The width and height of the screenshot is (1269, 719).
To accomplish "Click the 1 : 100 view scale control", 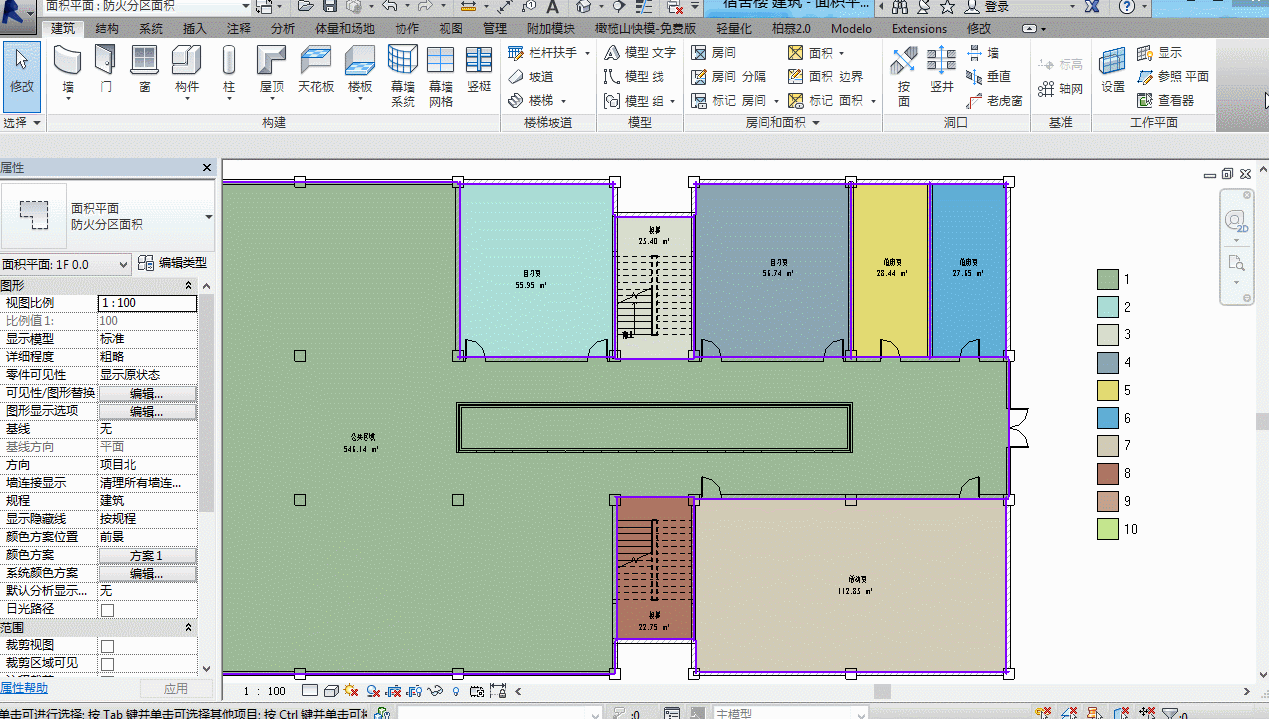I will (x=265, y=691).
